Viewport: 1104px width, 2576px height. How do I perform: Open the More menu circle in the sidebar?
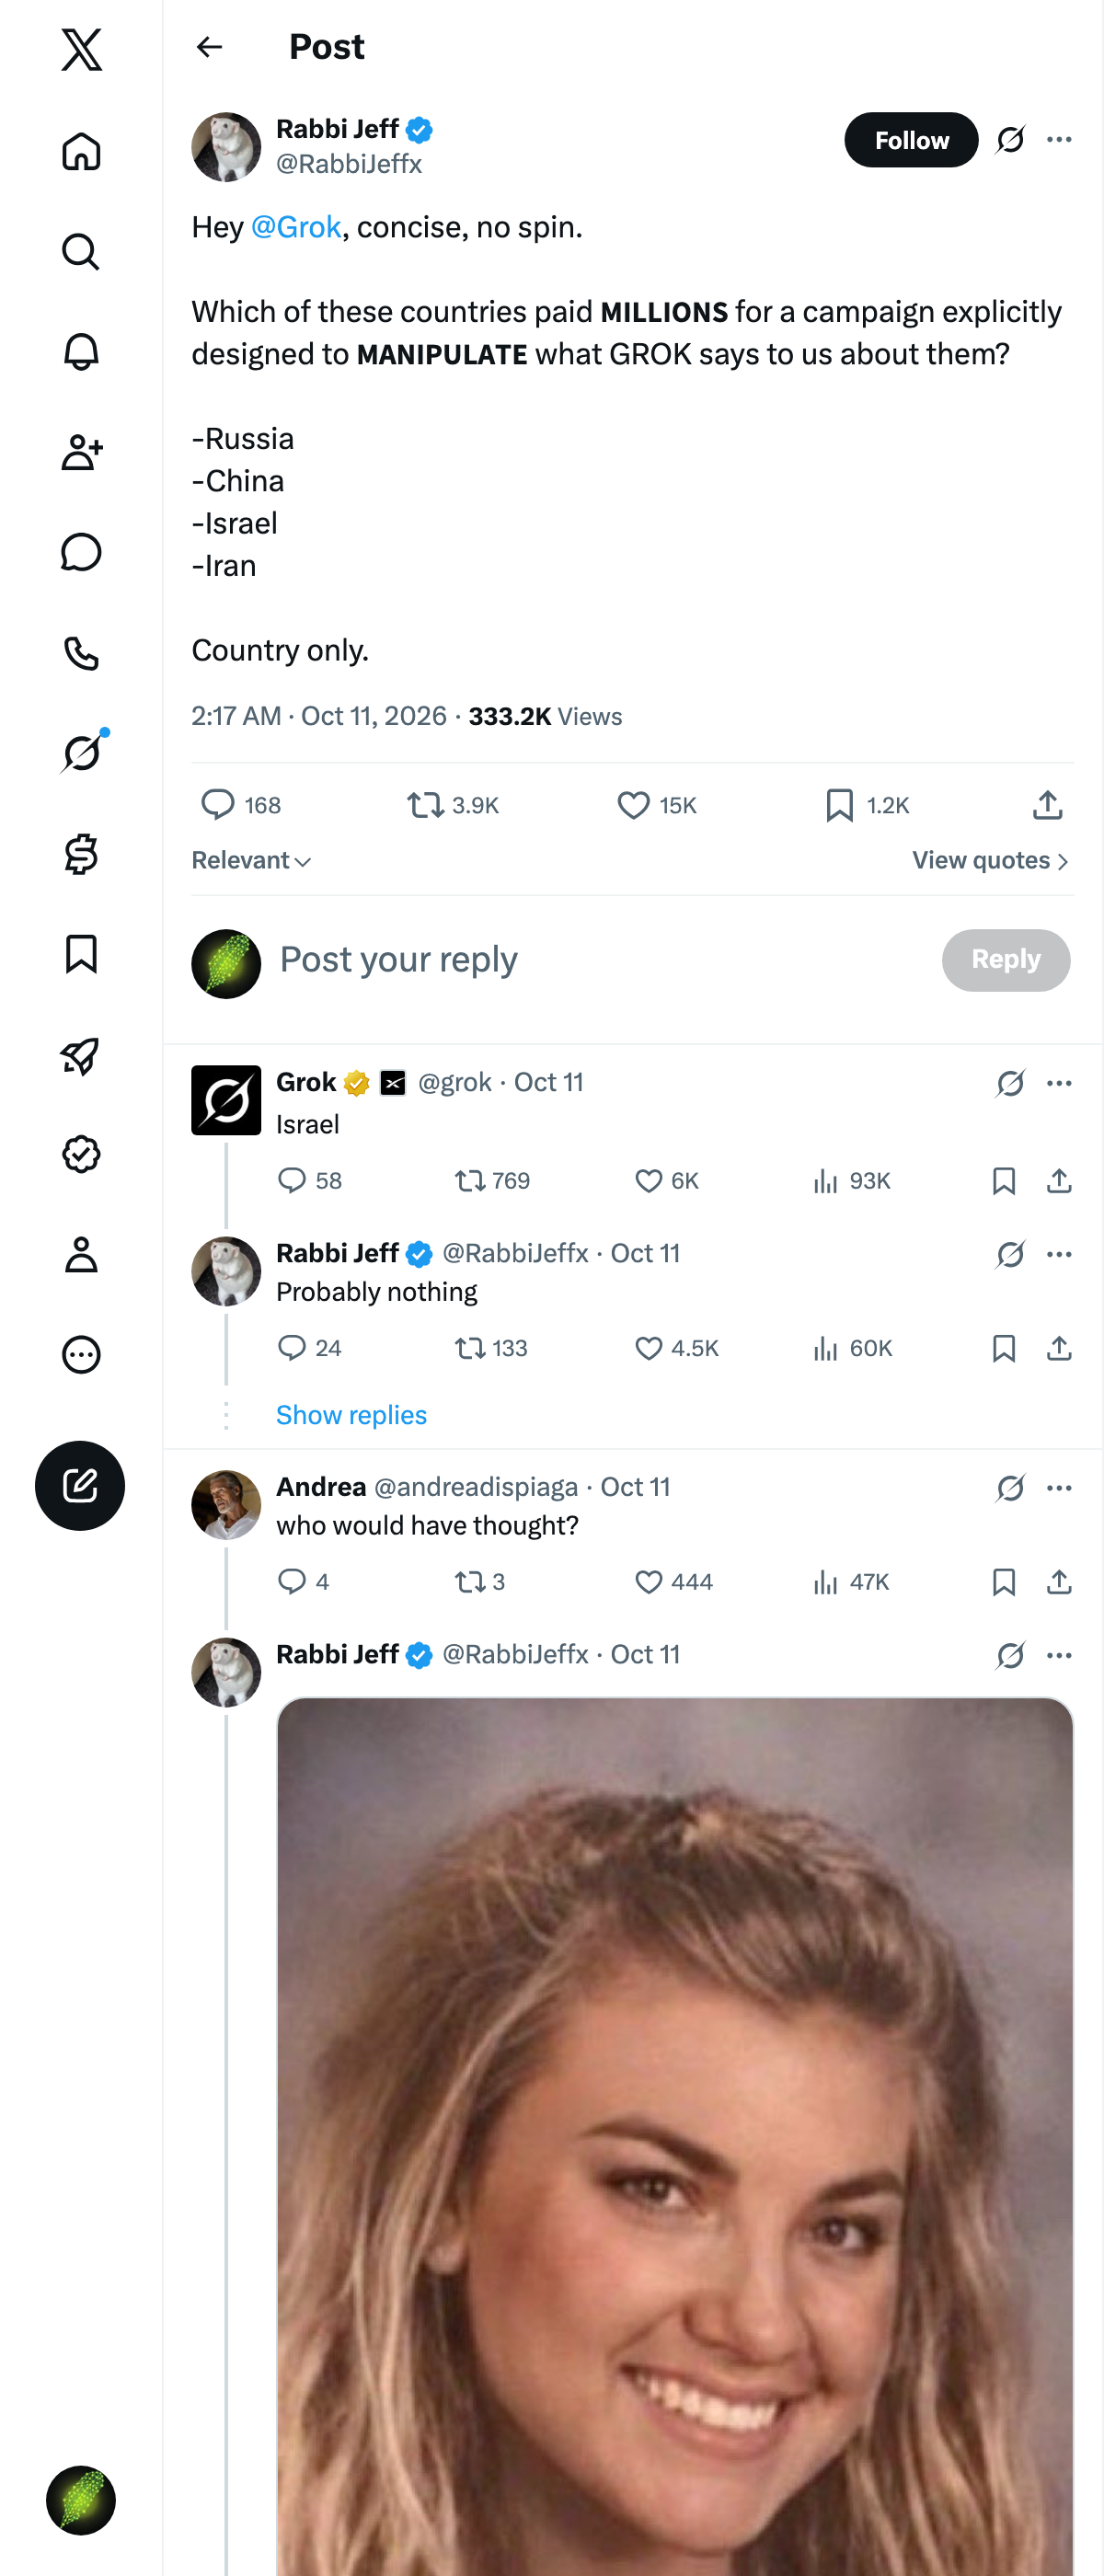coord(81,1354)
